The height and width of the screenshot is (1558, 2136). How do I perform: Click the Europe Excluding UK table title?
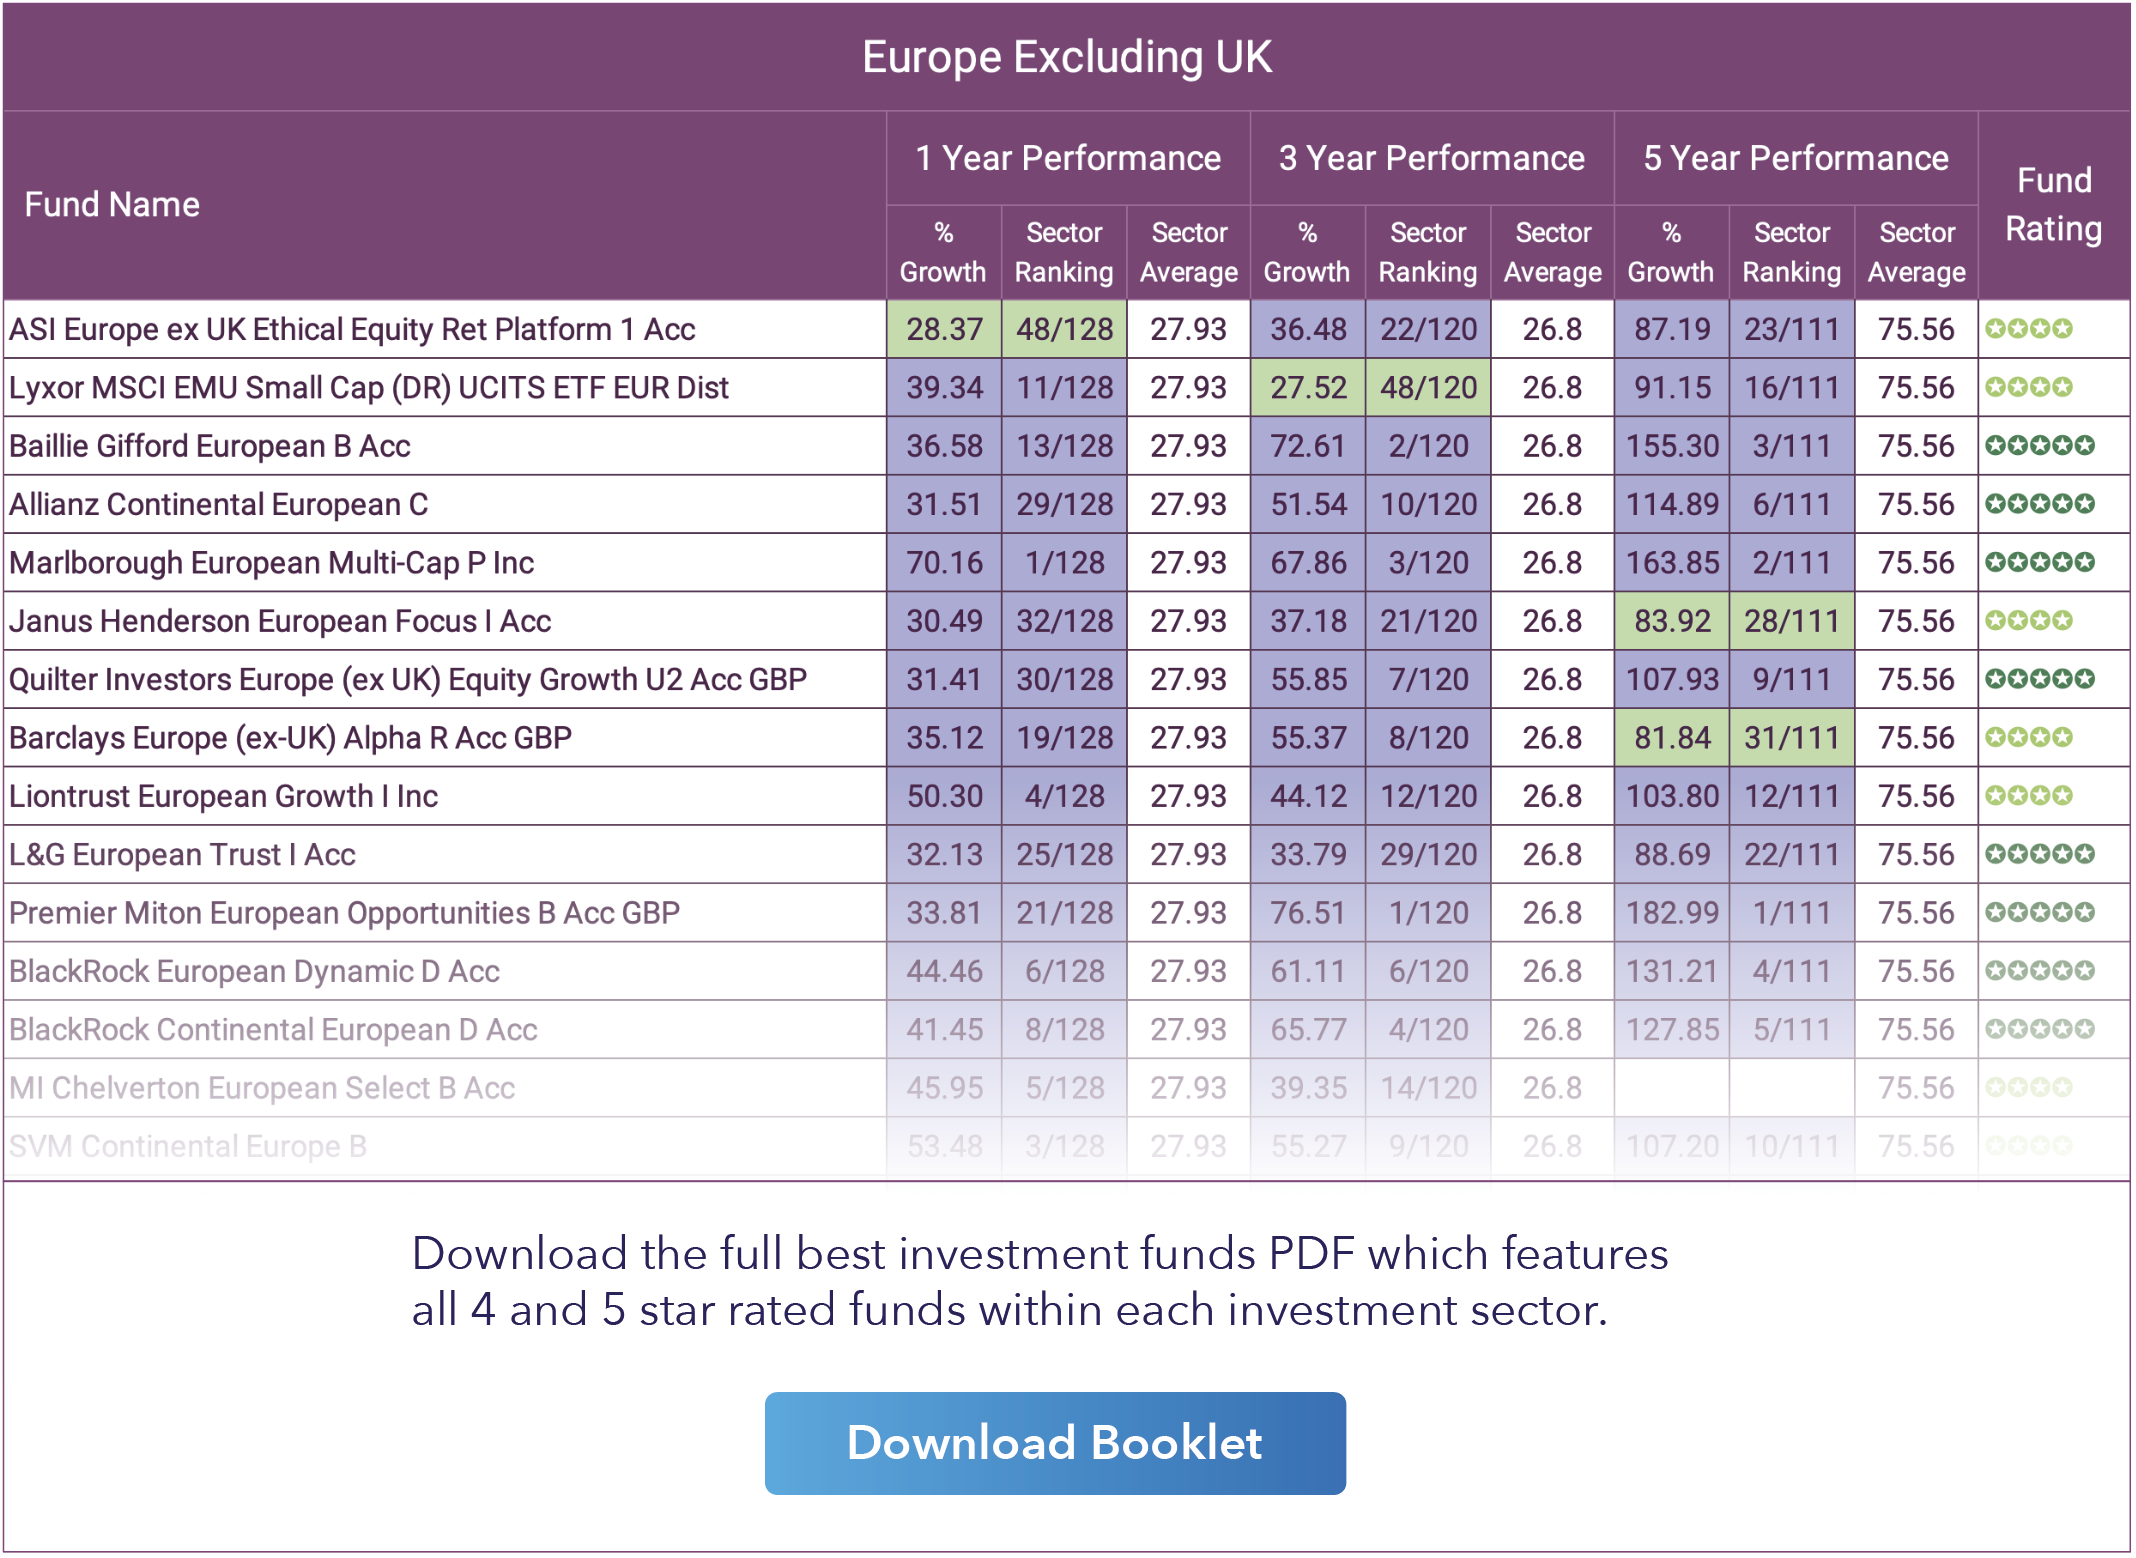[x=1067, y=57]
